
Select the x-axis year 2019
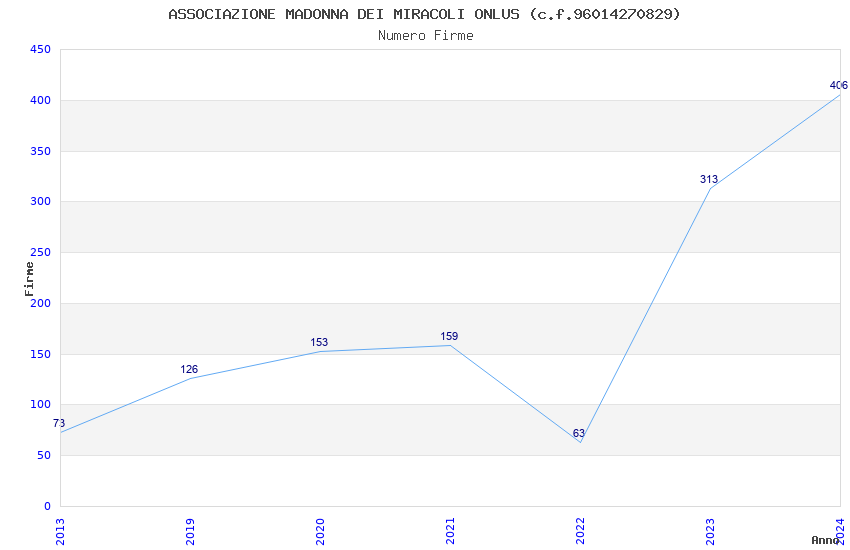coord(190,532)
